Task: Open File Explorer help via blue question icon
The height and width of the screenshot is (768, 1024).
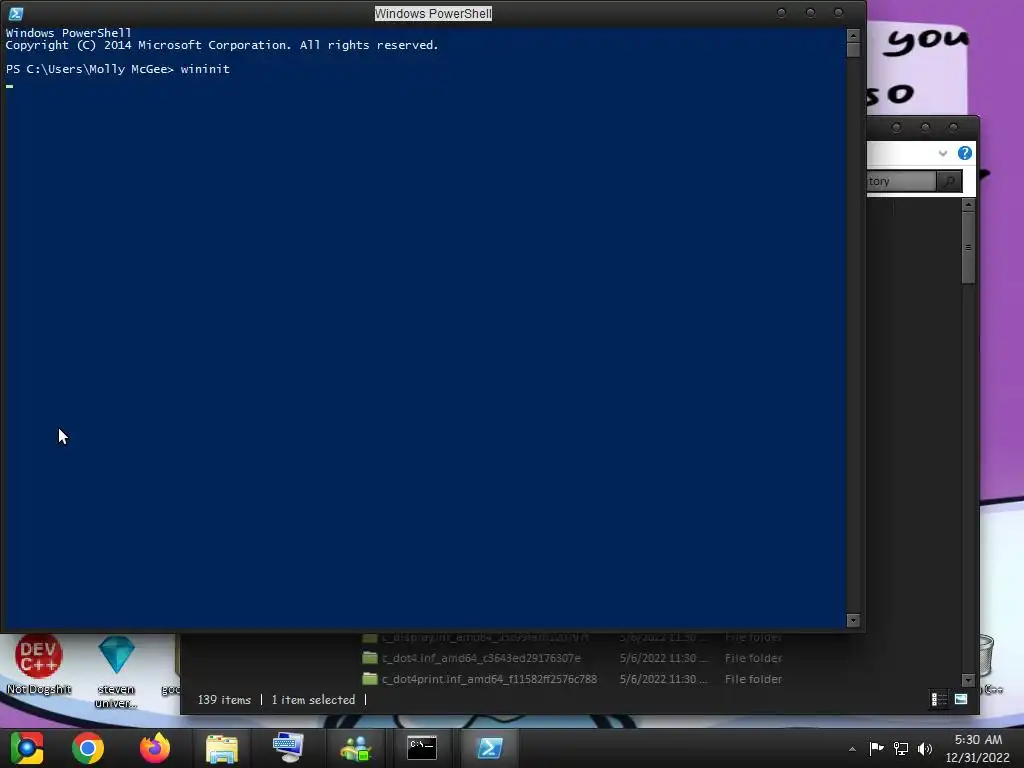Action: (x=965, y=153)
